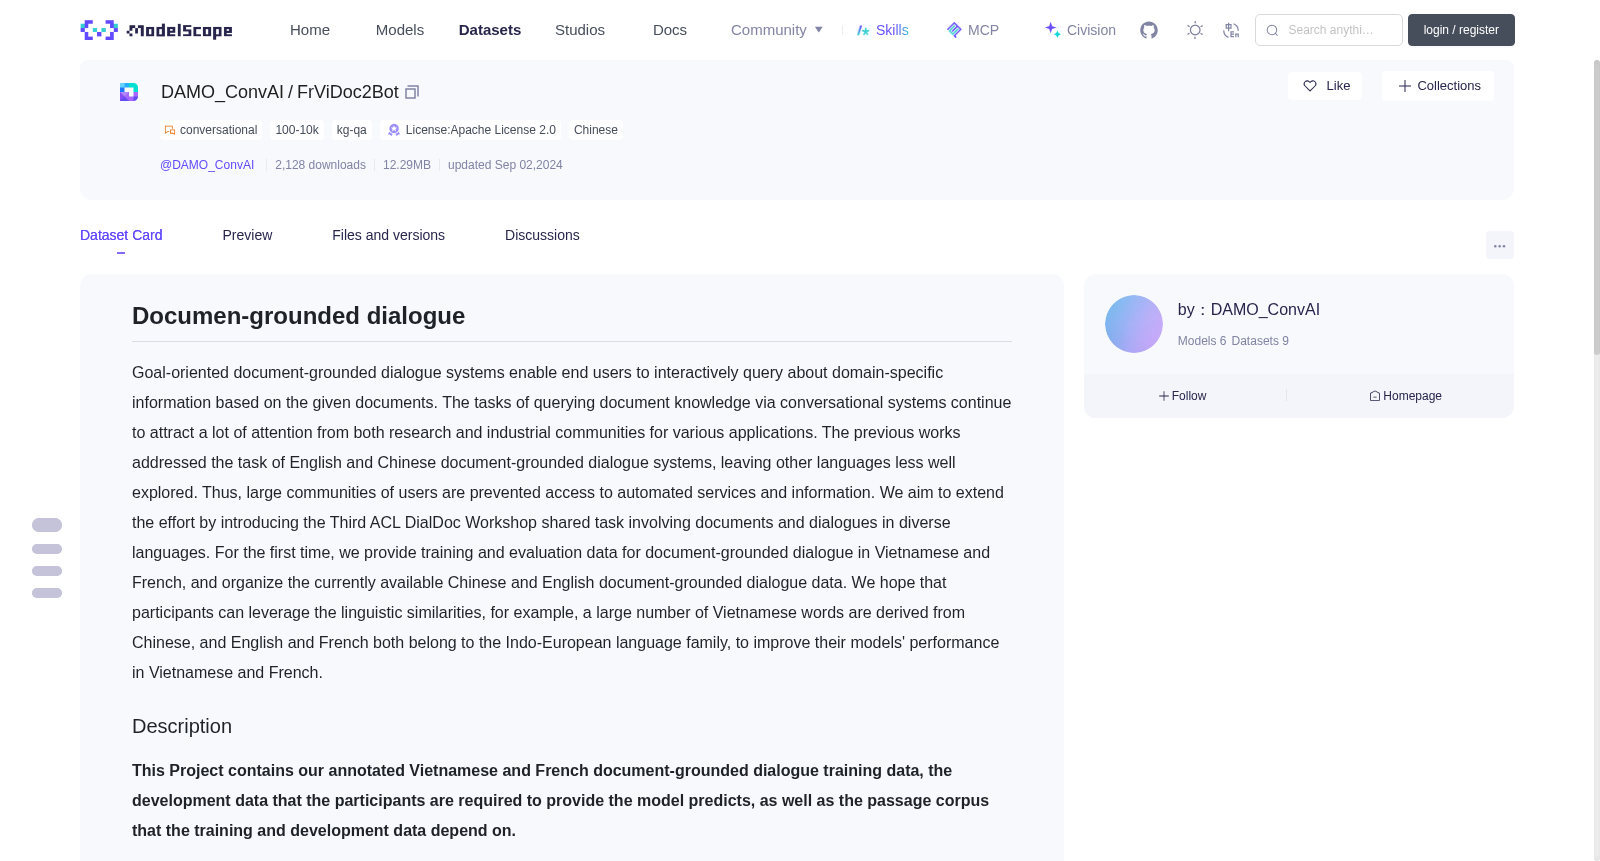Open Models 6 in the author card
This screenshot has height=861, width=1600.
click(1202, 341)
